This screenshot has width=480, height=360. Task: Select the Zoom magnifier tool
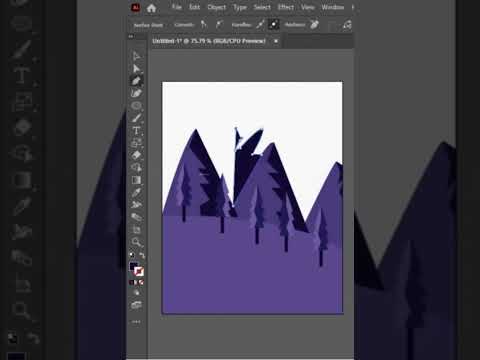click(x=136, y=242)
